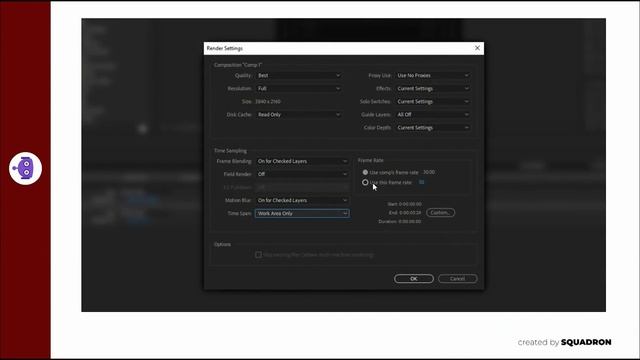Cancel the Render Settings dialog
The image size is (640, 360).
[458, 279]
